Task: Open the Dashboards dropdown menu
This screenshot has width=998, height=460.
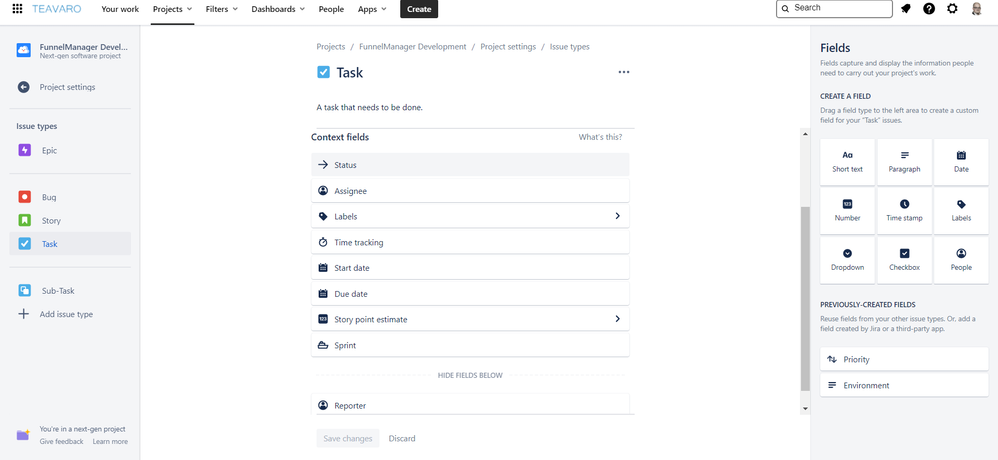Action: [x=278, y=9]
